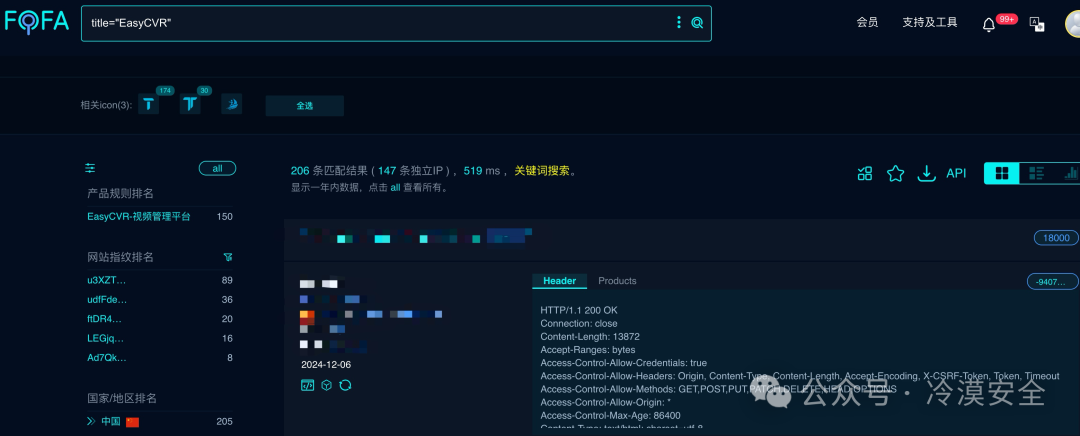Open the FOFA logo home link
The height and width of the screenshot is (436, 1080).
(x=37, y=22)
